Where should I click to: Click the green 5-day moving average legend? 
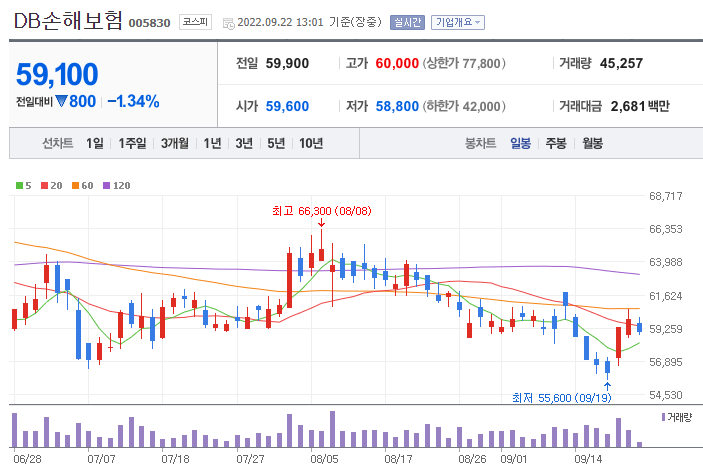tap(23, 186)
